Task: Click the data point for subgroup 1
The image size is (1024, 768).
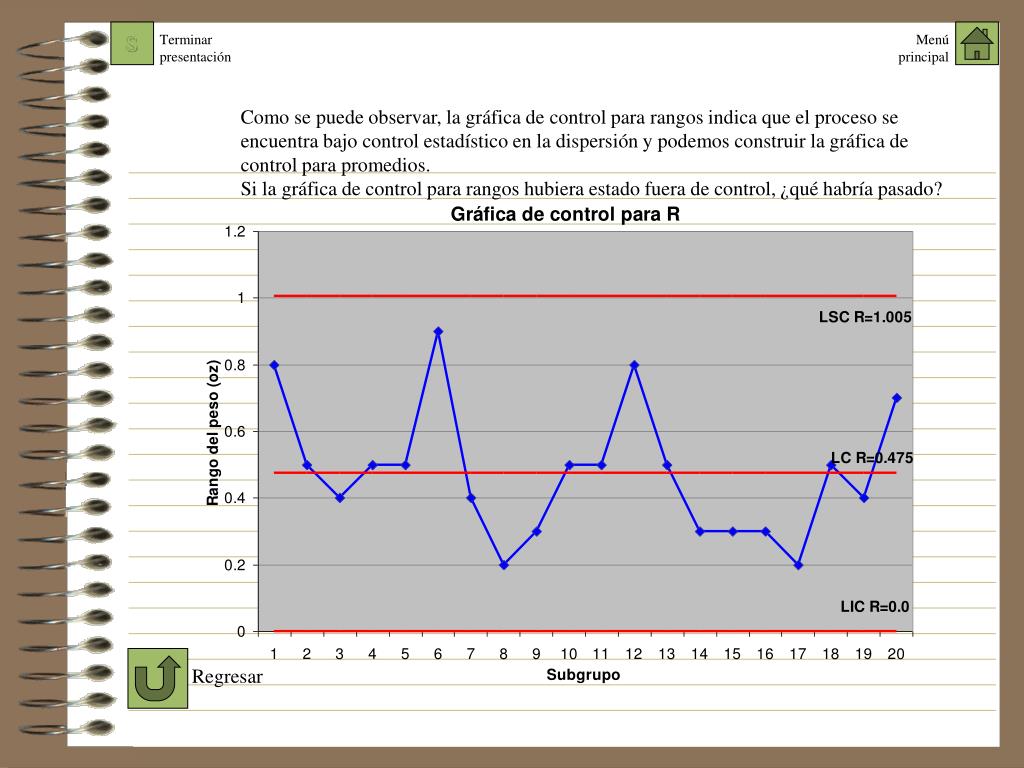Action: pos(274,365)
